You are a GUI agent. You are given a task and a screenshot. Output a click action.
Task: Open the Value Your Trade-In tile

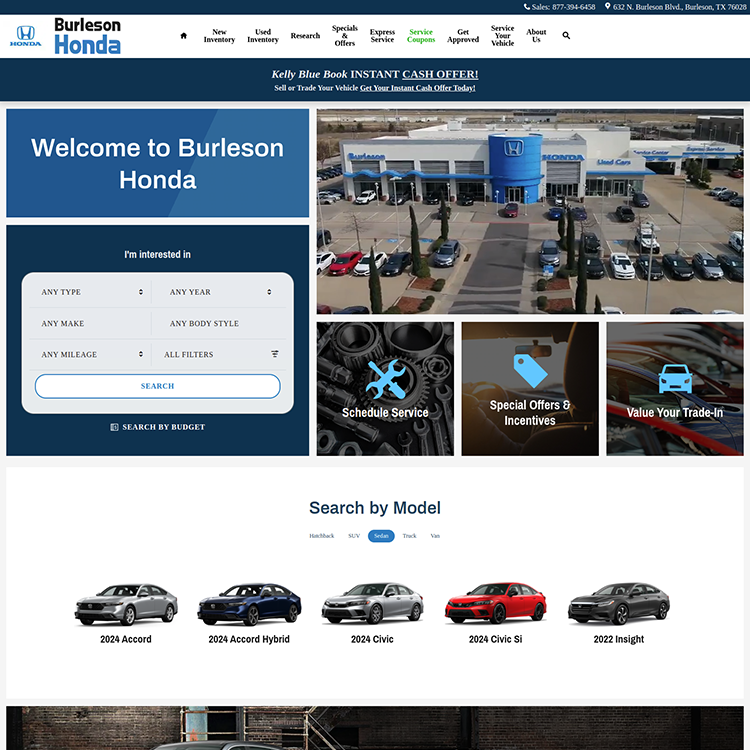pyautogui.click(x=675, y=388)
